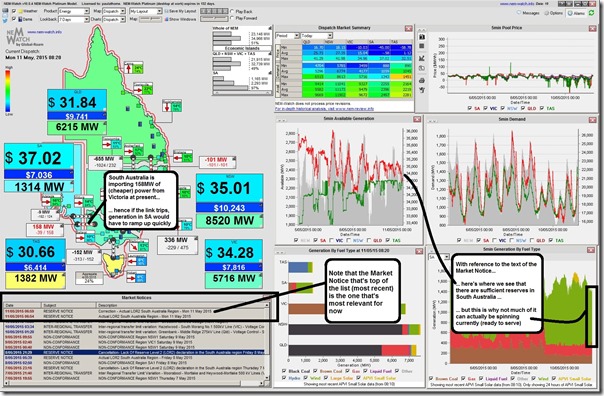Screen dimensions: 604x396
Task: Toggle the Weather checkbox
Action: point(14,11)
